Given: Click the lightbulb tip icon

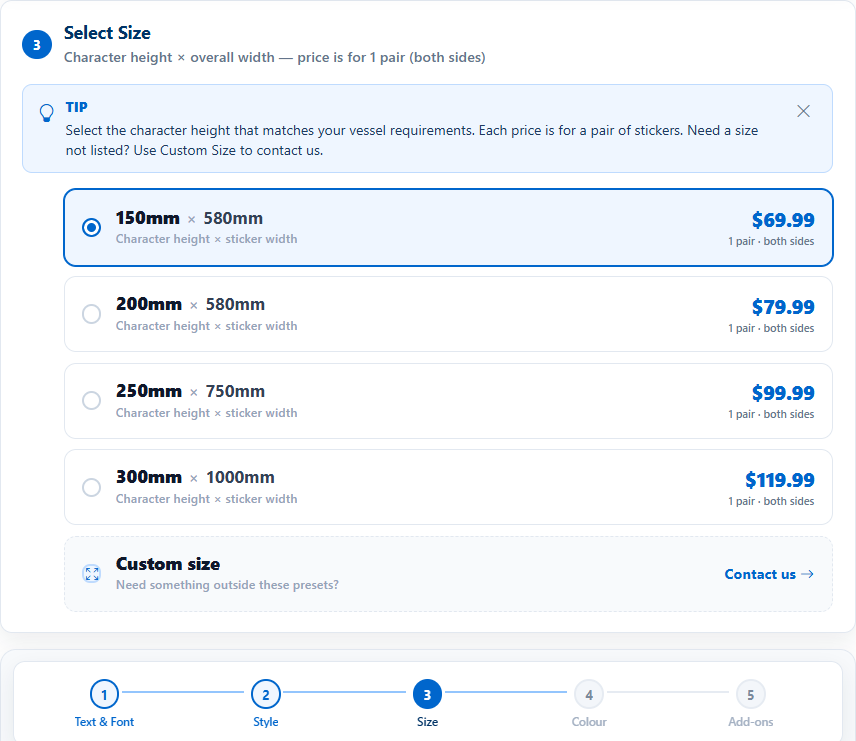Looking at the screenshot, I should click(x=47, y=113).
